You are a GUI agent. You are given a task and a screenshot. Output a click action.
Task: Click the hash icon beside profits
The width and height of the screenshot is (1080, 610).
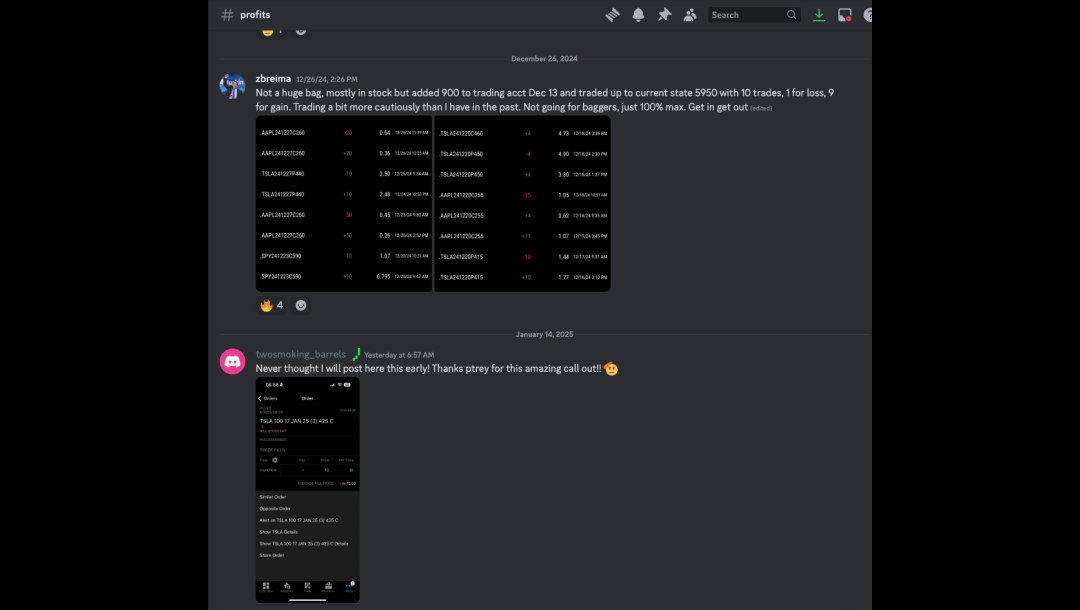click(227, 14)
